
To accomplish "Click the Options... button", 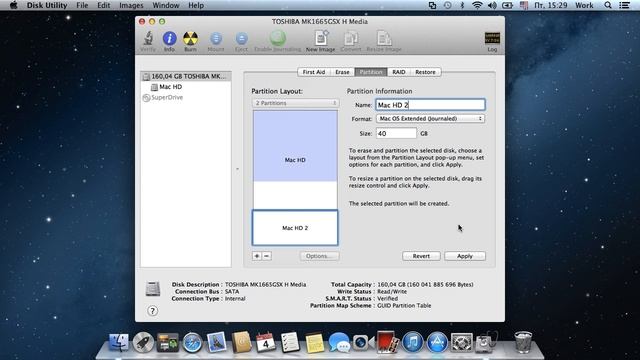I will pyautogui.click(x=320, y=256).
